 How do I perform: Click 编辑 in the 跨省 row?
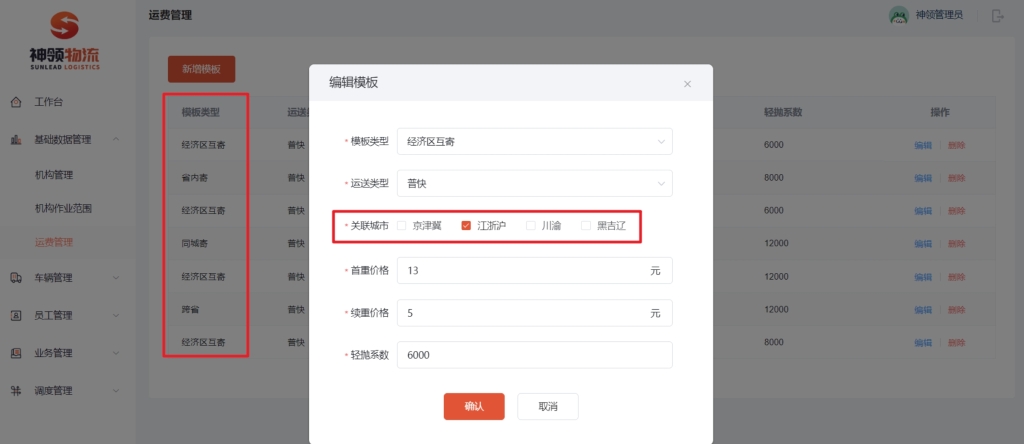coord(923,309)
